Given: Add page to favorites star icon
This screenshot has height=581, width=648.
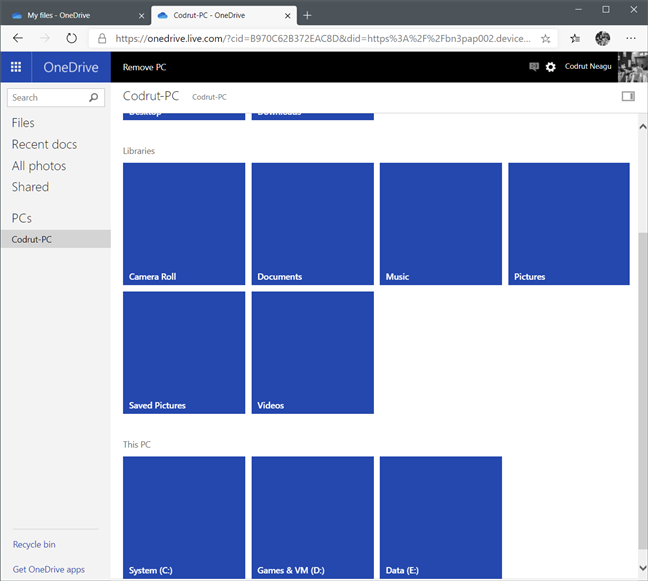Looking at the screenshot, I should pos(546,38).
